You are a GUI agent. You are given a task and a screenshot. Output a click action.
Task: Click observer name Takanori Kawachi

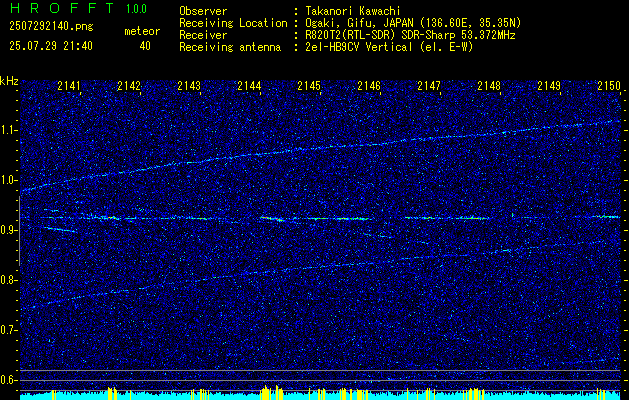point(353,11)
